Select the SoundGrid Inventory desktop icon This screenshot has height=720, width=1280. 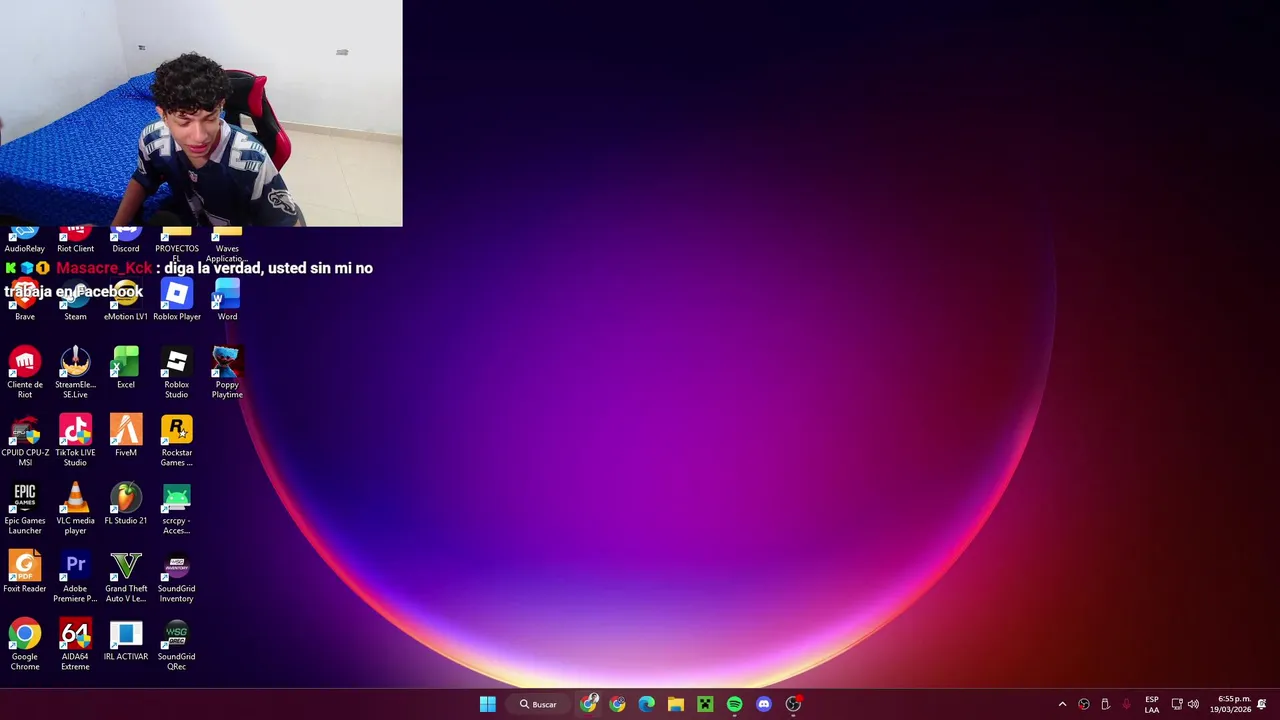point(176,577)
